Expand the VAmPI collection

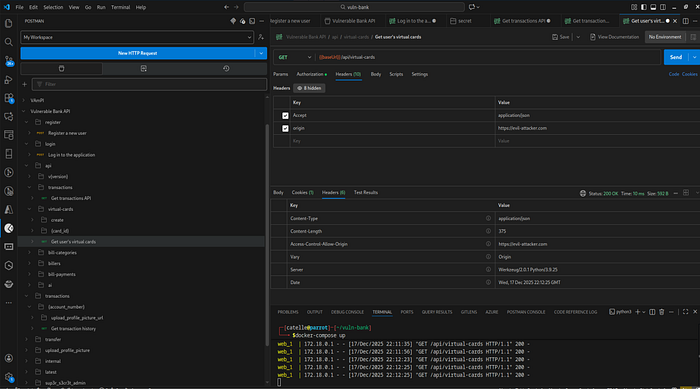click(24, 100)
